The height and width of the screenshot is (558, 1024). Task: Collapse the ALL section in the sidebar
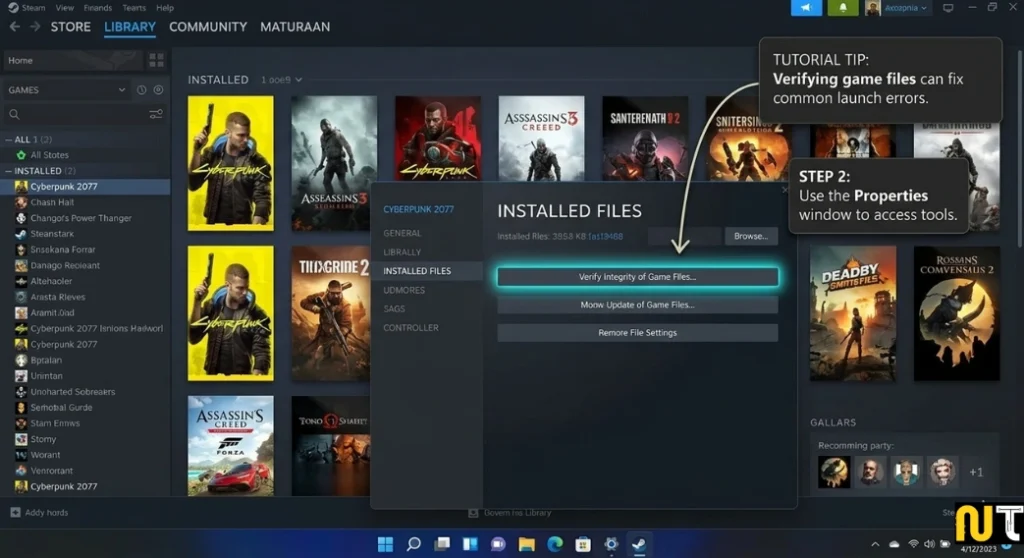click(8, 139)
